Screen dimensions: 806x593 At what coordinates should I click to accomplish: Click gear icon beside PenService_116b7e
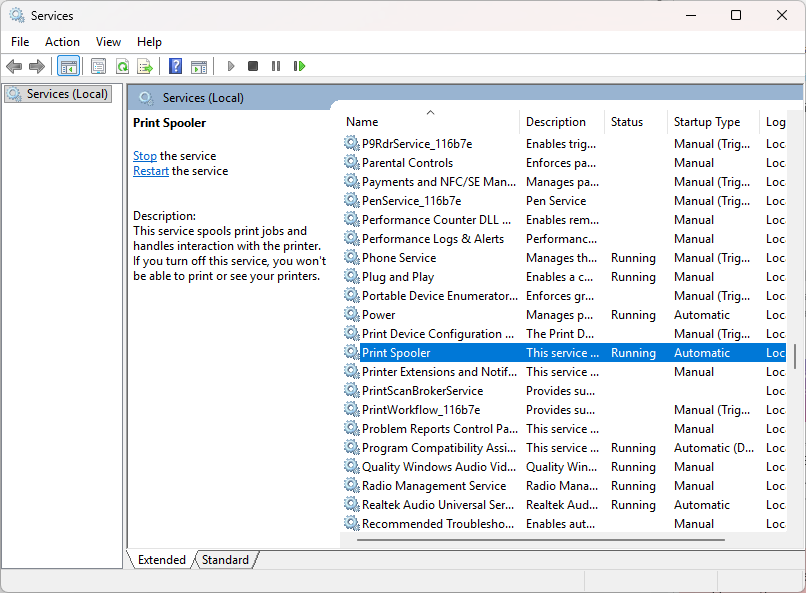(x=351, y=200)
